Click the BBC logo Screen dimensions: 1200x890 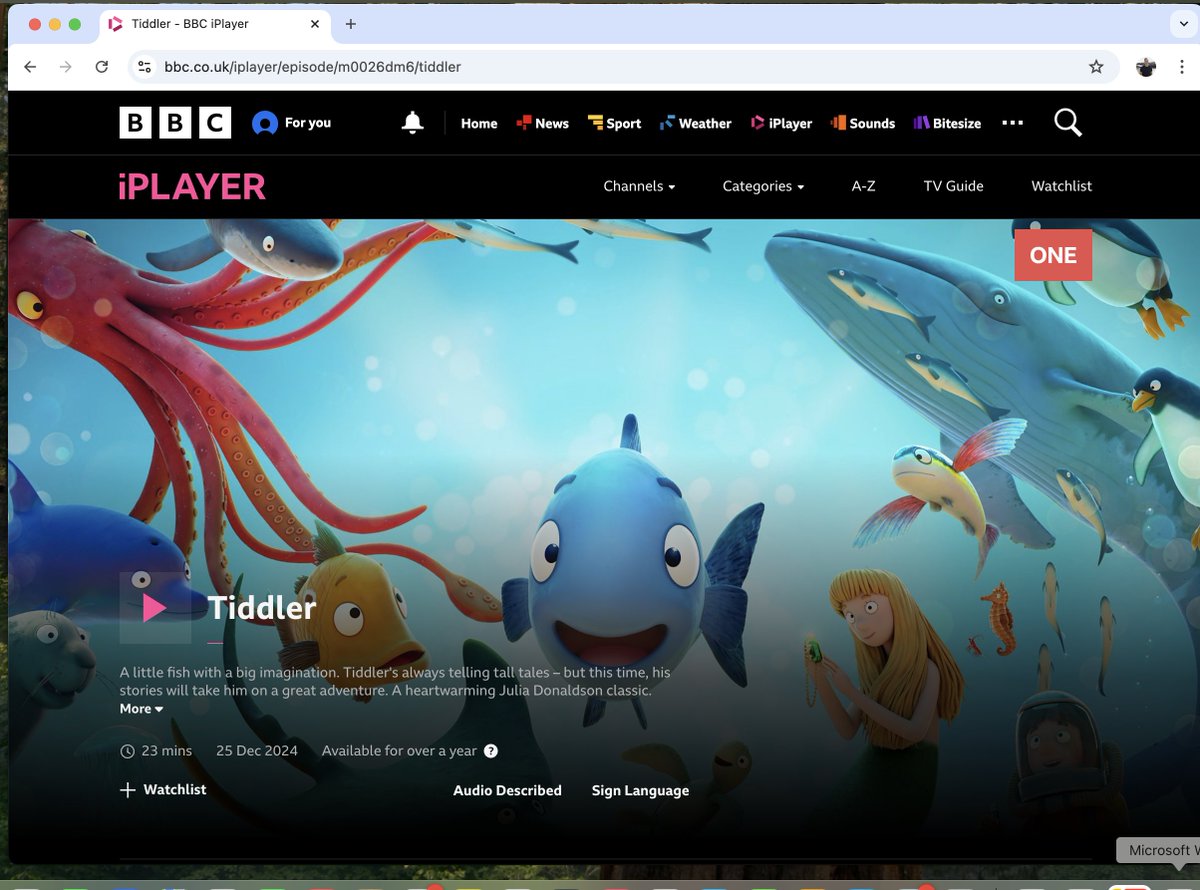pos(175,123)
